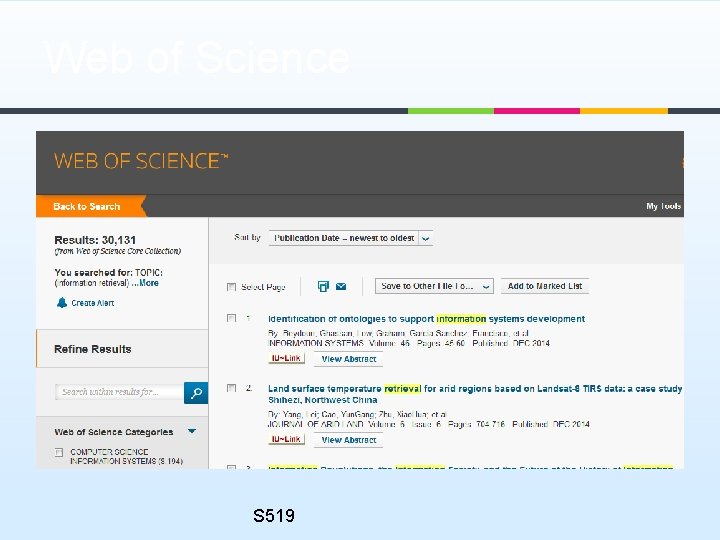
Task: Open the Sort by Publication Date dropdown
Action: 351,238
